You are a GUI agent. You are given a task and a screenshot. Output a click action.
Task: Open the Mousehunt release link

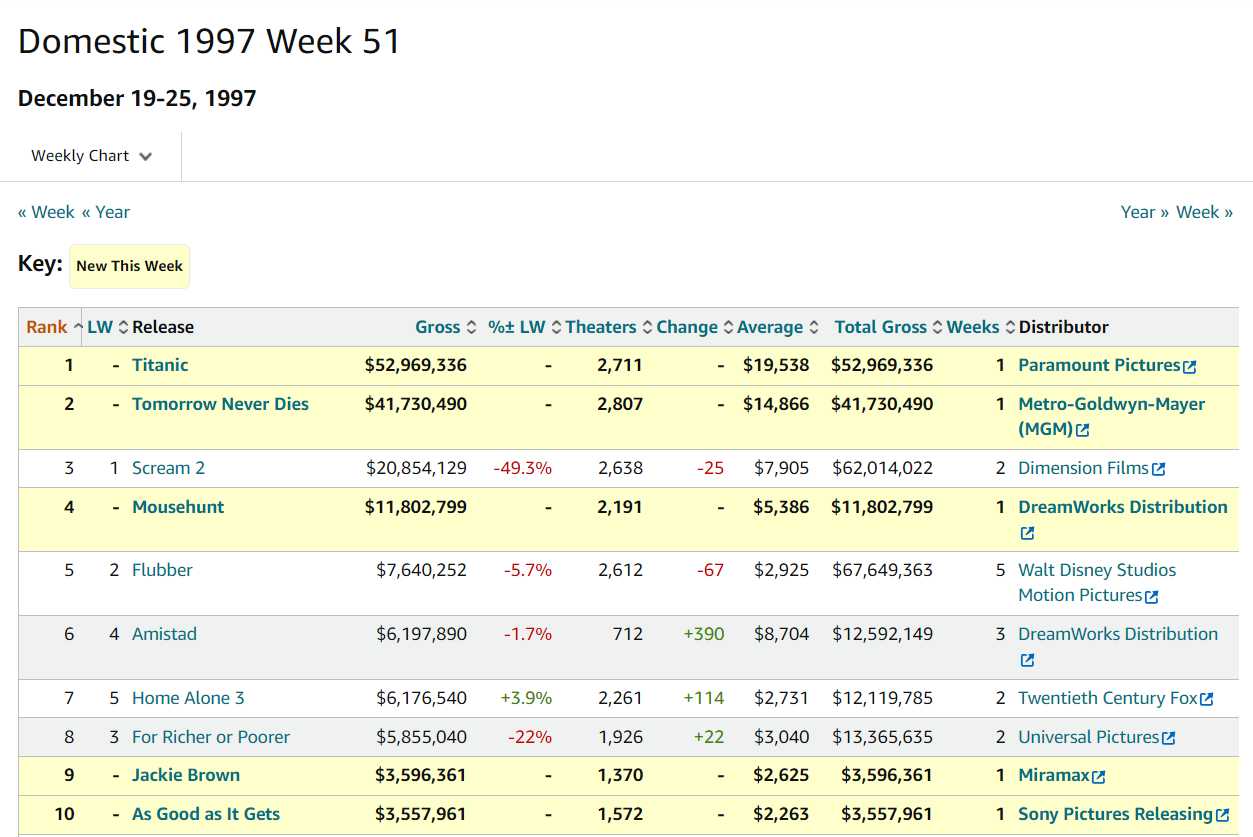pyautogui.click(x=178, y=507)
